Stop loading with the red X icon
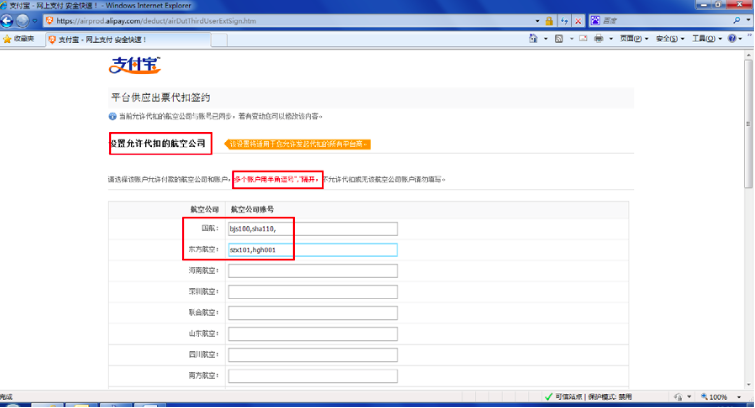Image resolution: width=755 pixels, height=408 pixels. click(578, 21)
